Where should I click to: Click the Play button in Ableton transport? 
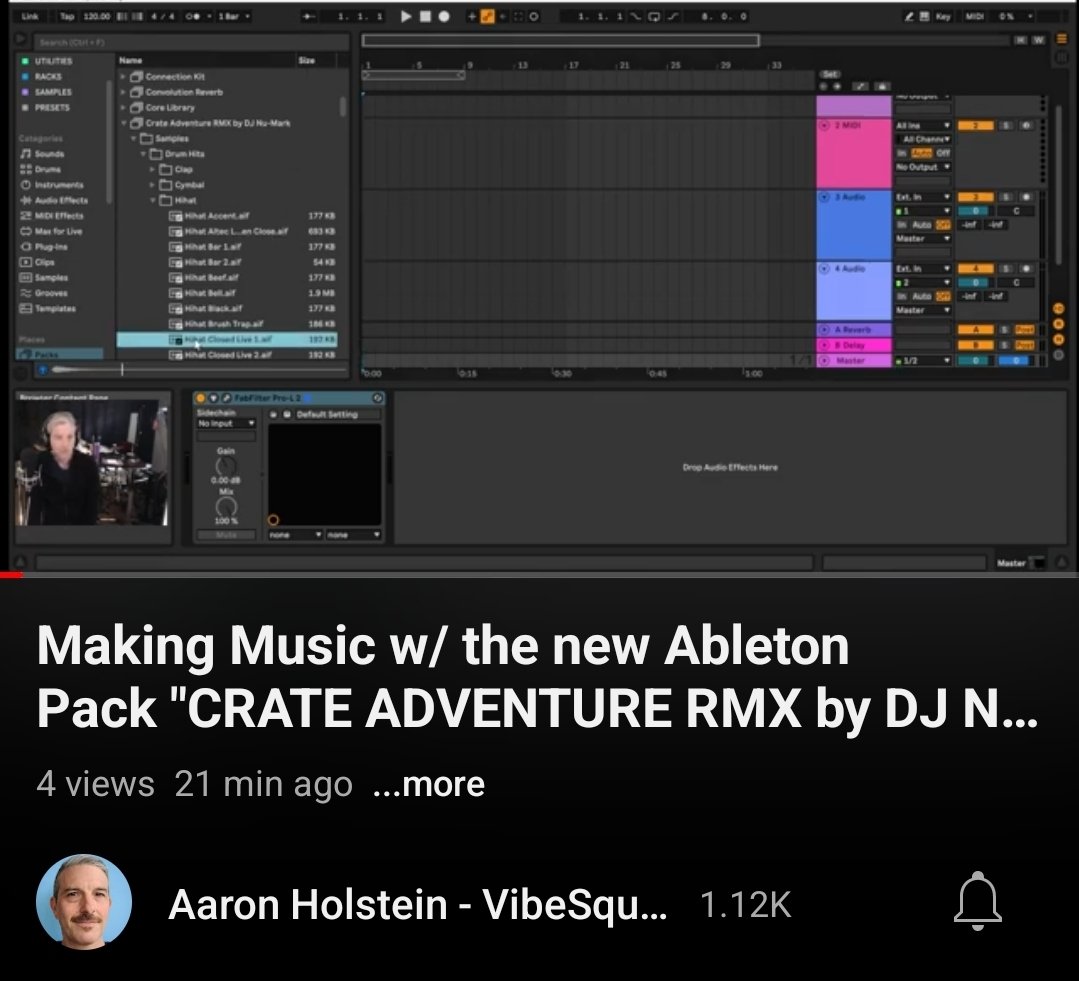point(406,16)
